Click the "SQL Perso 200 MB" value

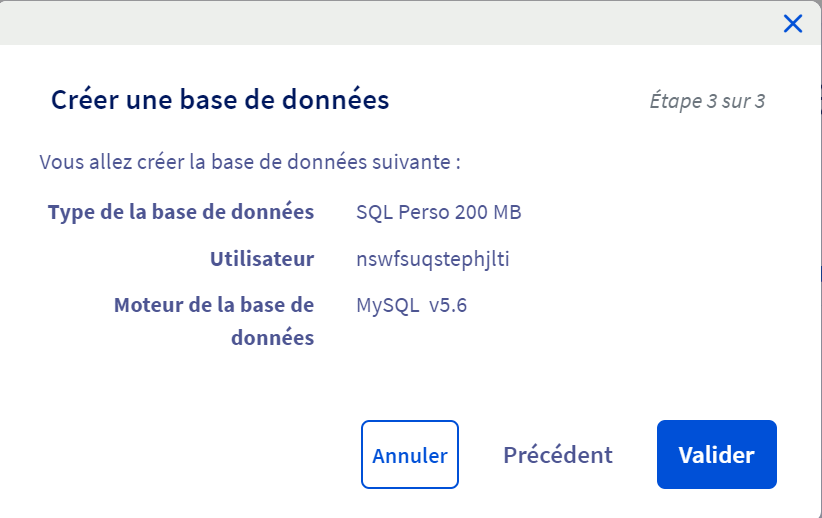coord(439,212)
